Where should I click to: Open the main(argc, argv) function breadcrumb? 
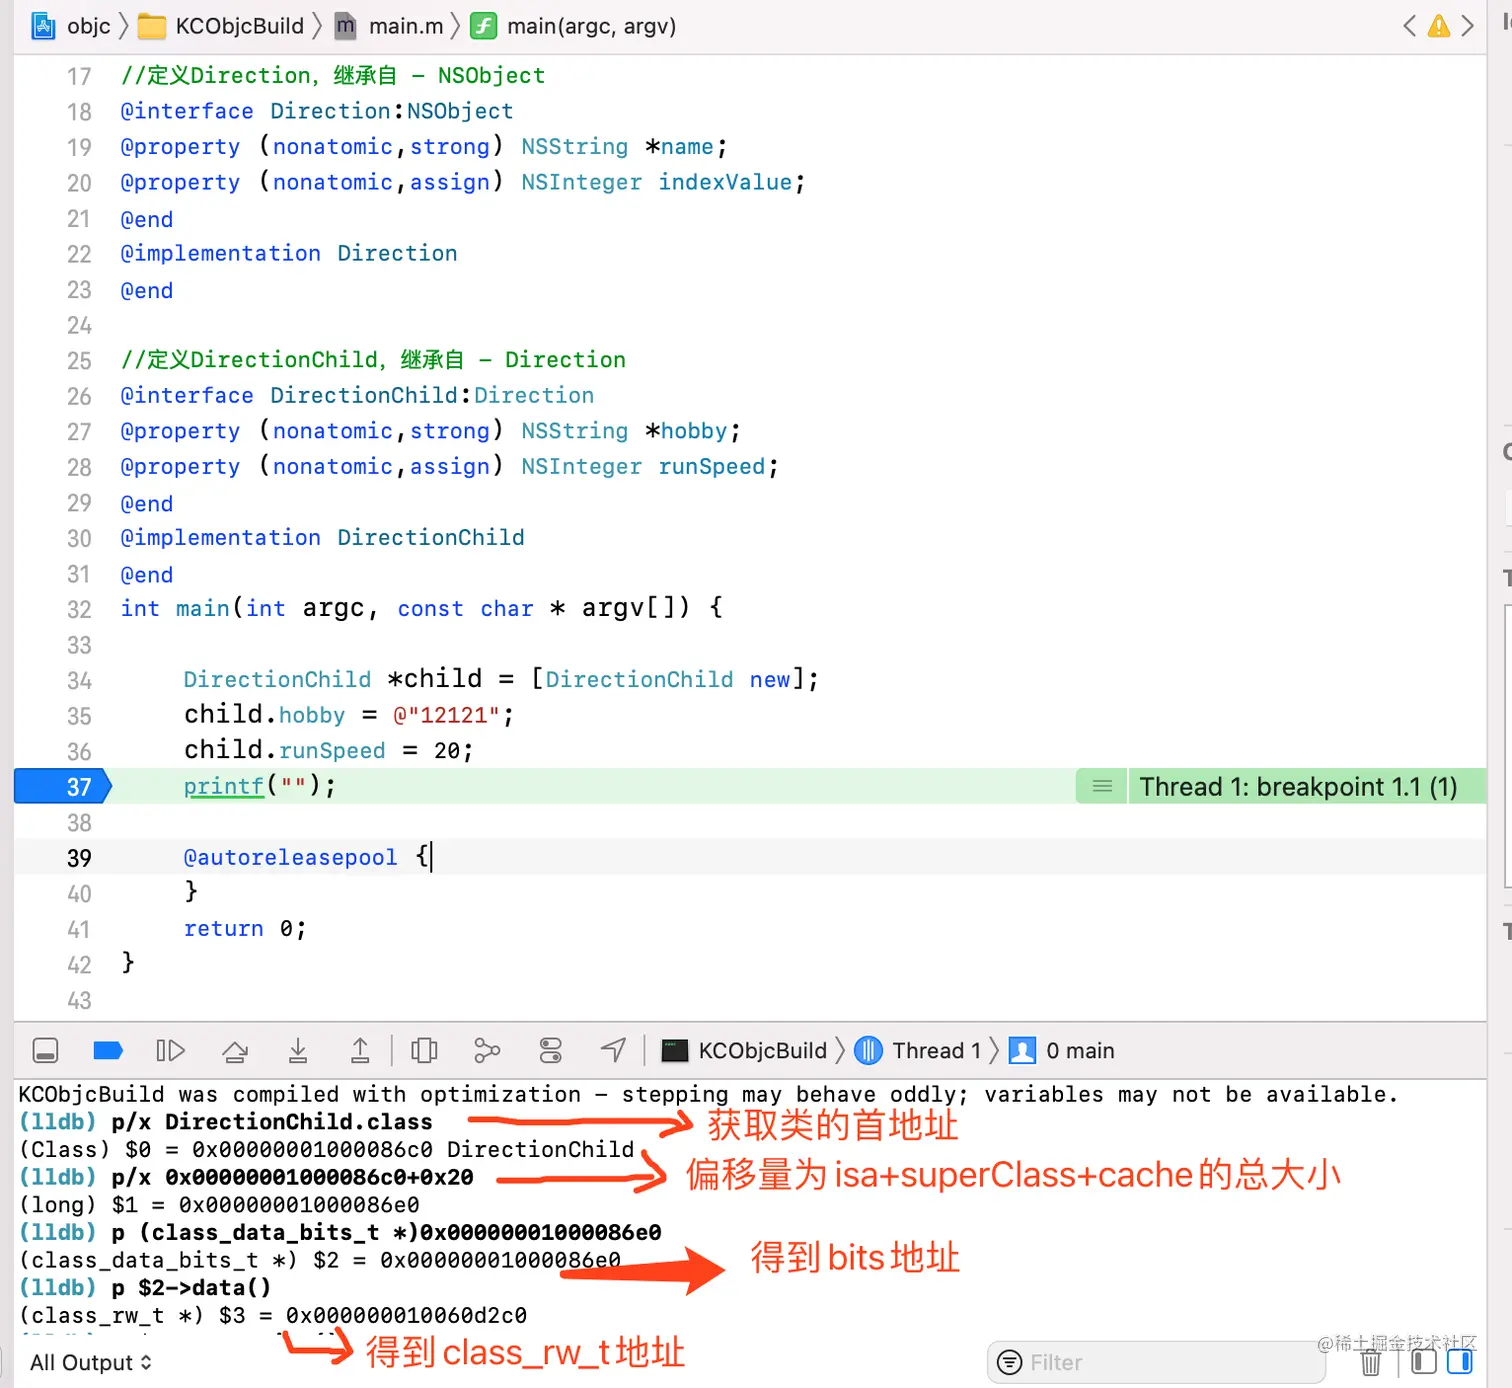pyautogui.click(x=574, y=26)
